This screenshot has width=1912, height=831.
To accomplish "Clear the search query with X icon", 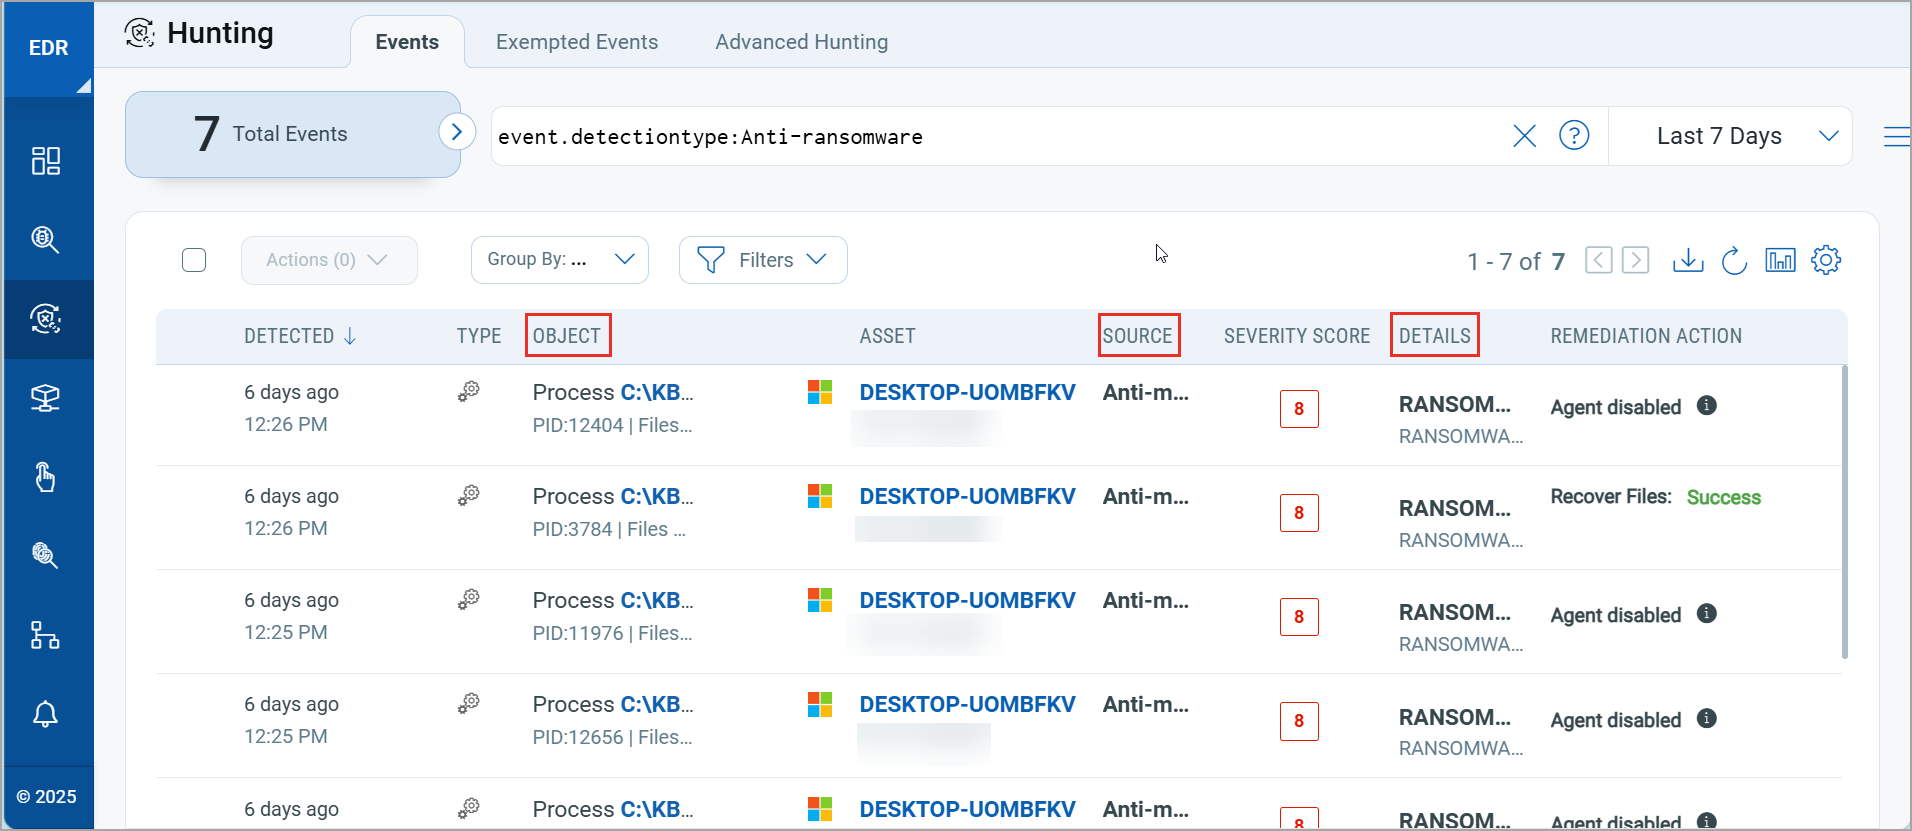I will [1524, 136].
